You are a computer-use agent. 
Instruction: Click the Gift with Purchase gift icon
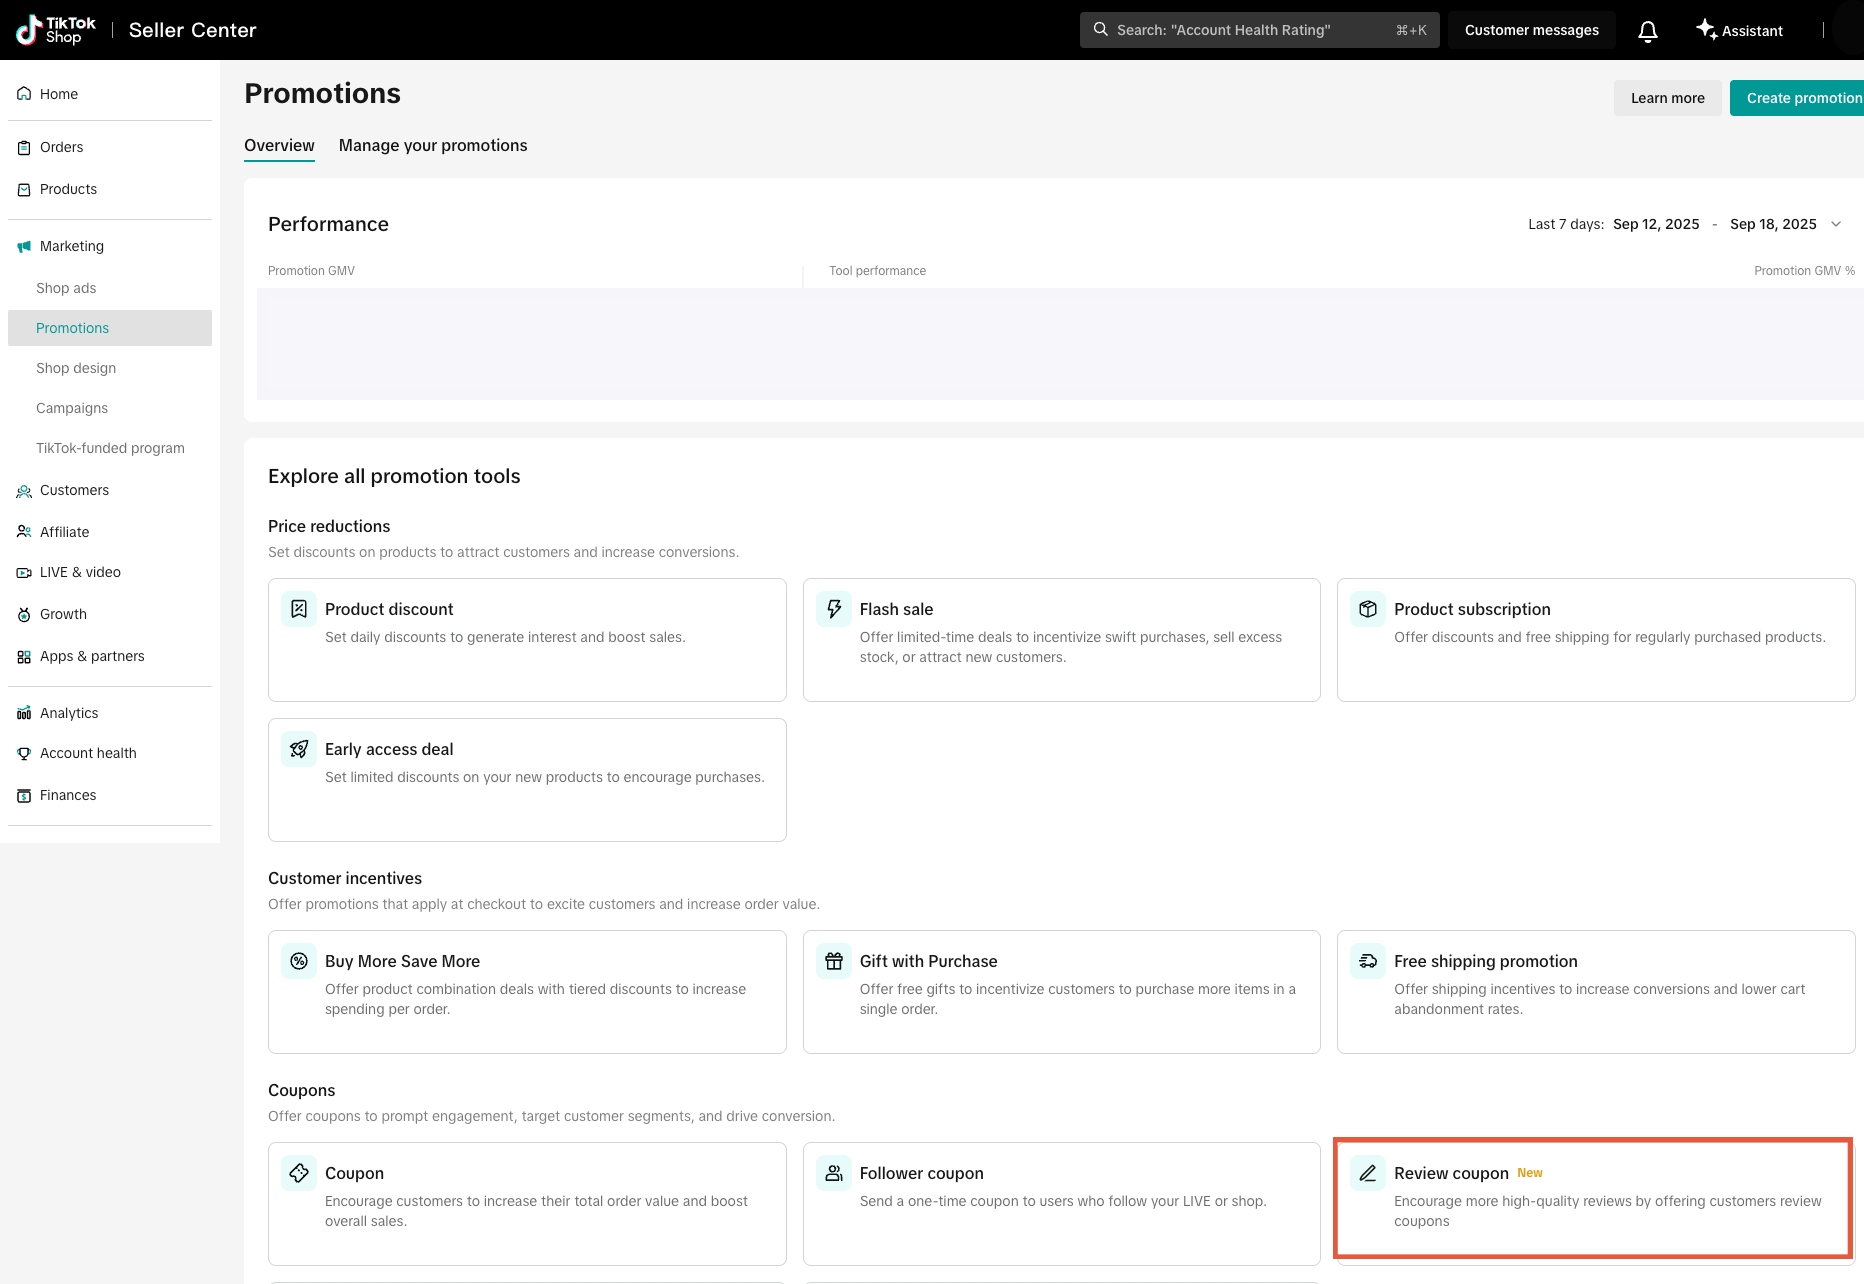[x=834, y=961]
